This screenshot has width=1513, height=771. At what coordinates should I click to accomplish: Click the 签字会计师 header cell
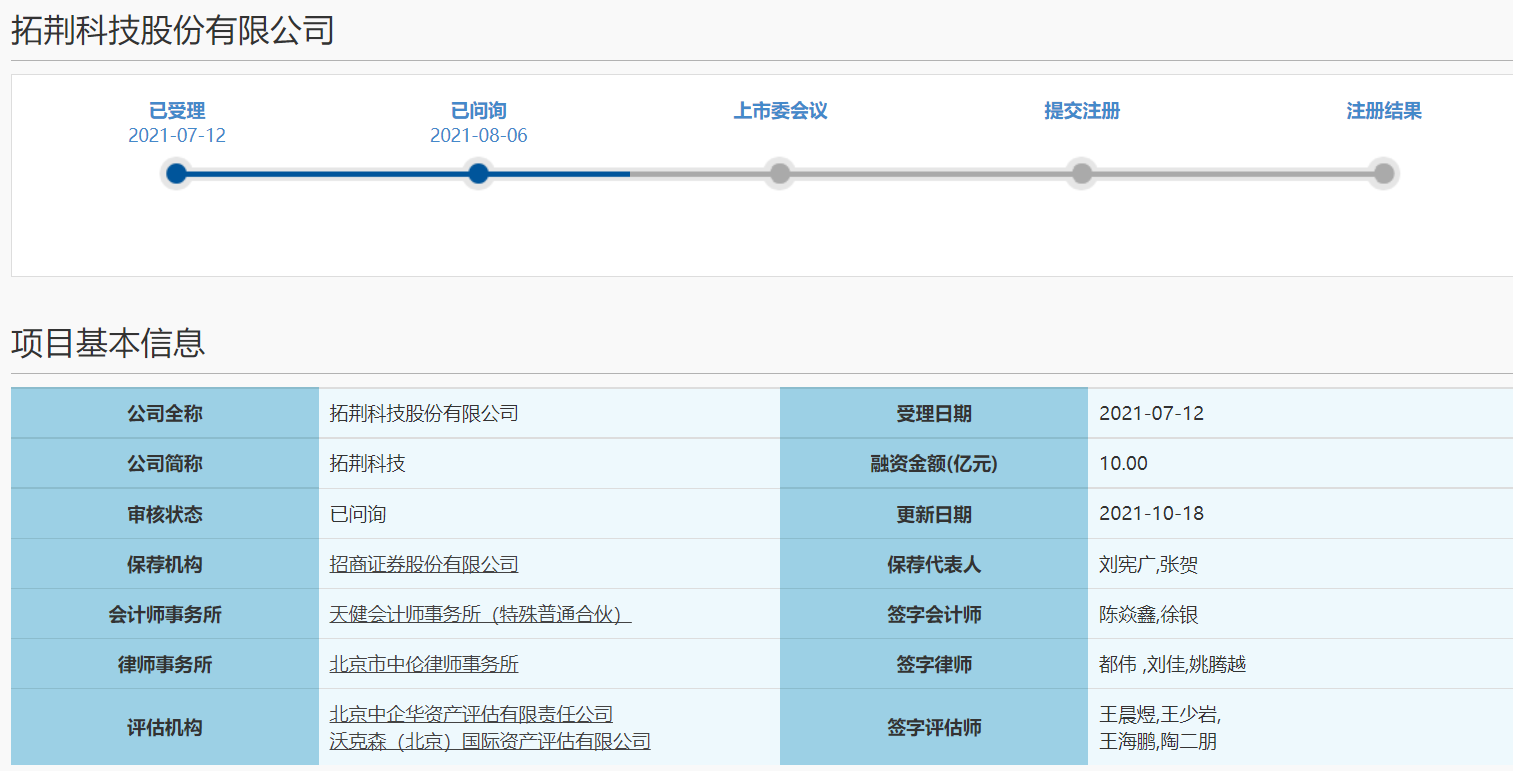(934, 613)
